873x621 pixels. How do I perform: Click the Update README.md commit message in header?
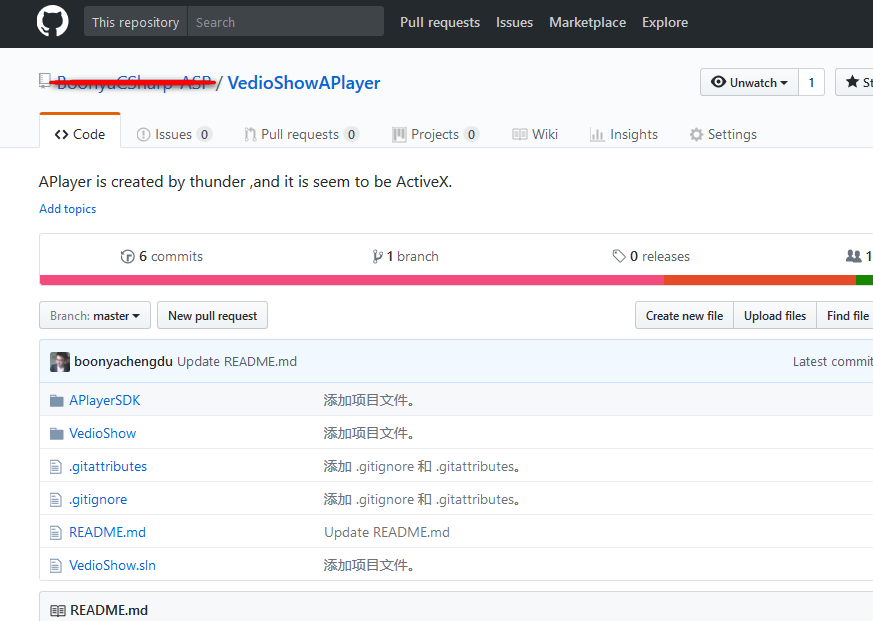(x=237, y=361)
